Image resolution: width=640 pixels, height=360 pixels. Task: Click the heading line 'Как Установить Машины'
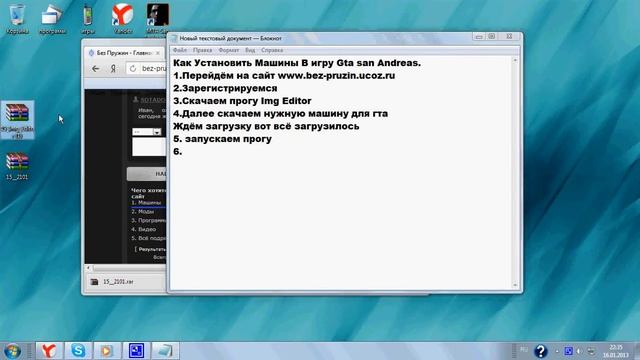[x=297, y=63]
